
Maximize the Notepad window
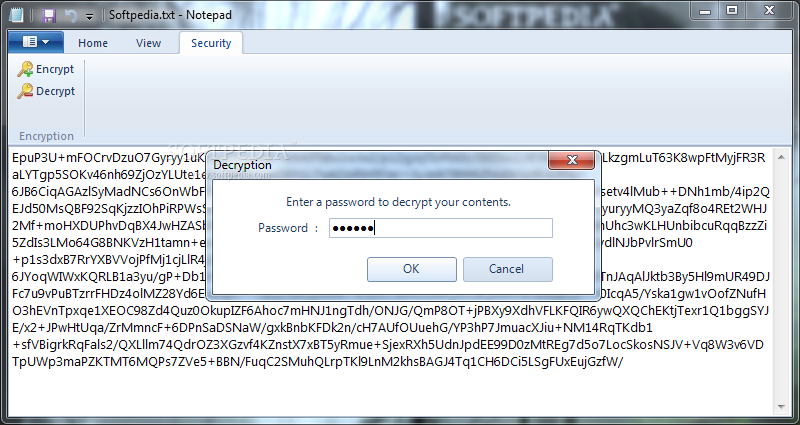point(732,10)
